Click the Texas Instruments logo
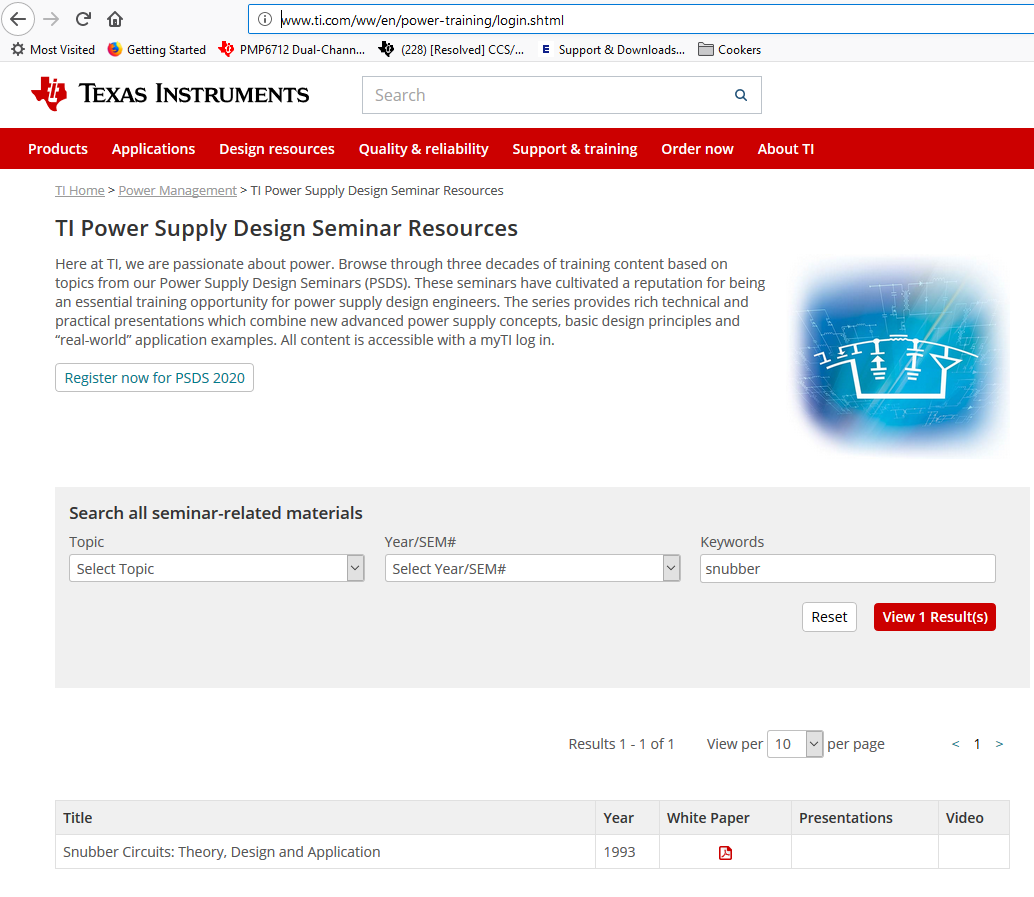 [x=170, y=94]
